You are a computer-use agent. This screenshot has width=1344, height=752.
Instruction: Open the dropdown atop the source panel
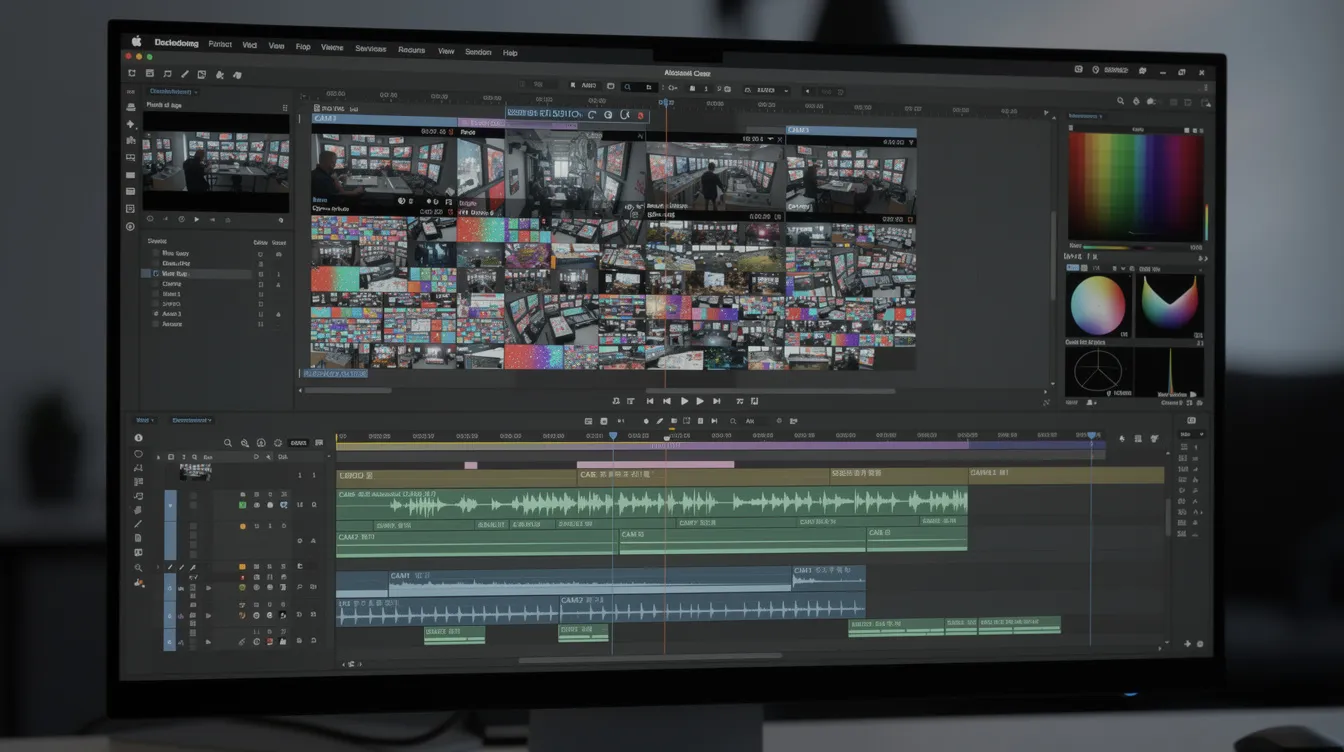[172, 92]
